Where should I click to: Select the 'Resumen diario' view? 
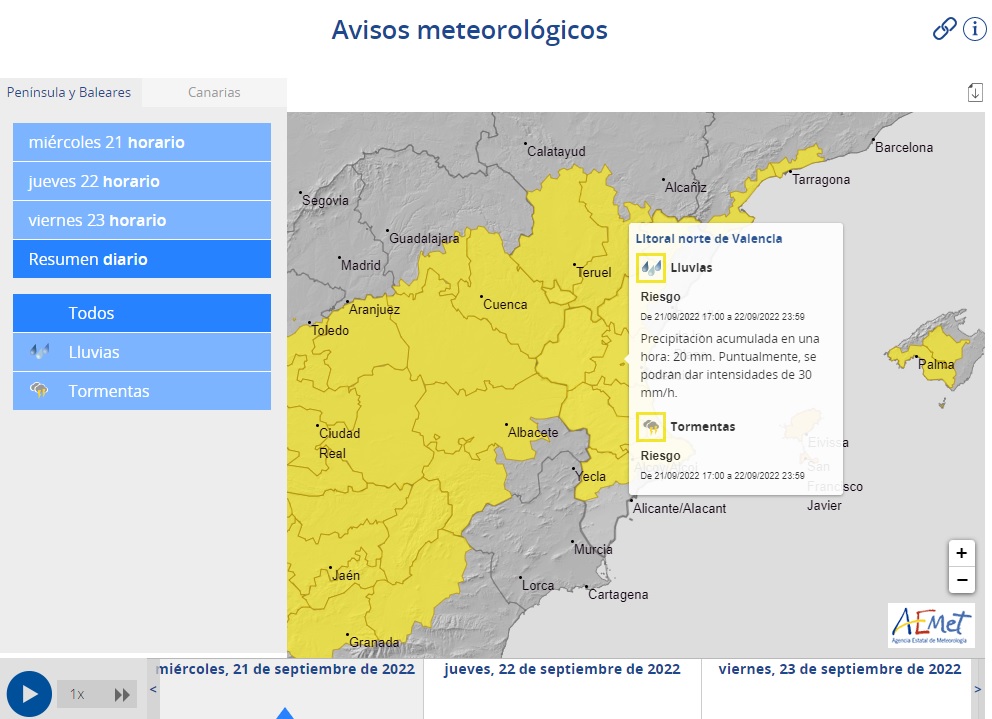point(141,259)
